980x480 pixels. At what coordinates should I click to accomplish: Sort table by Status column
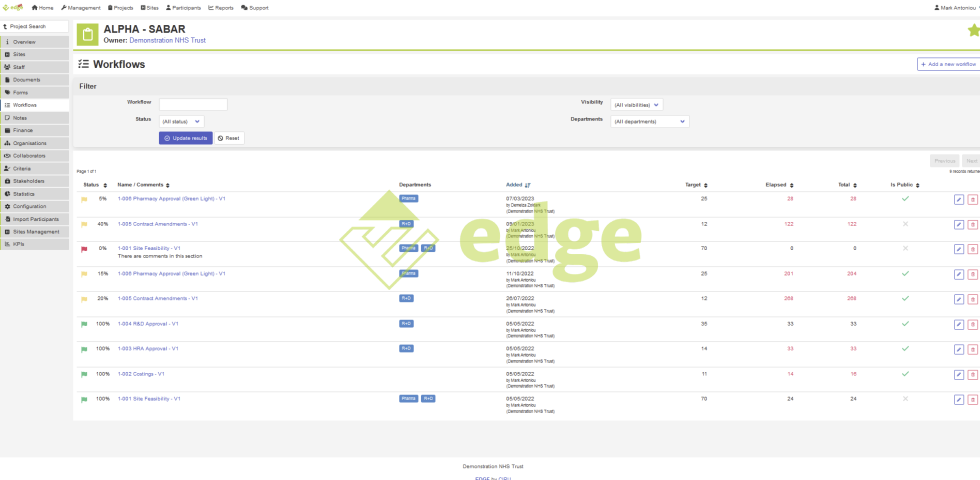coord(96,185)
